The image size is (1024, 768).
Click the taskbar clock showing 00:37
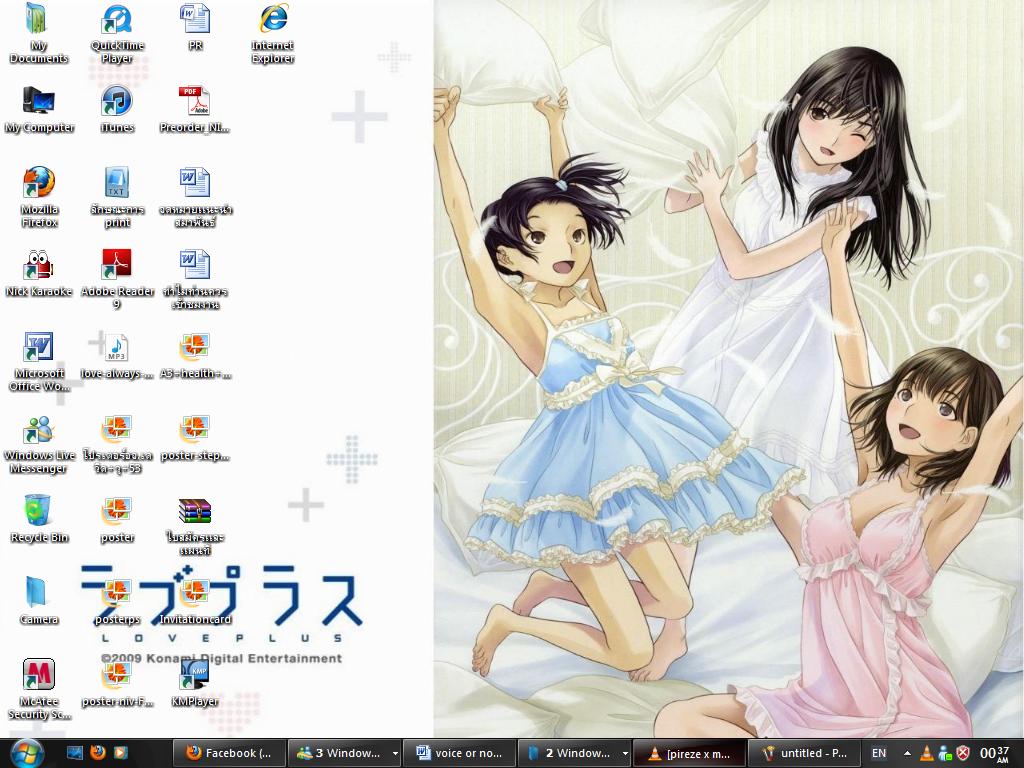pyautogui.click(x=994, y=754)
